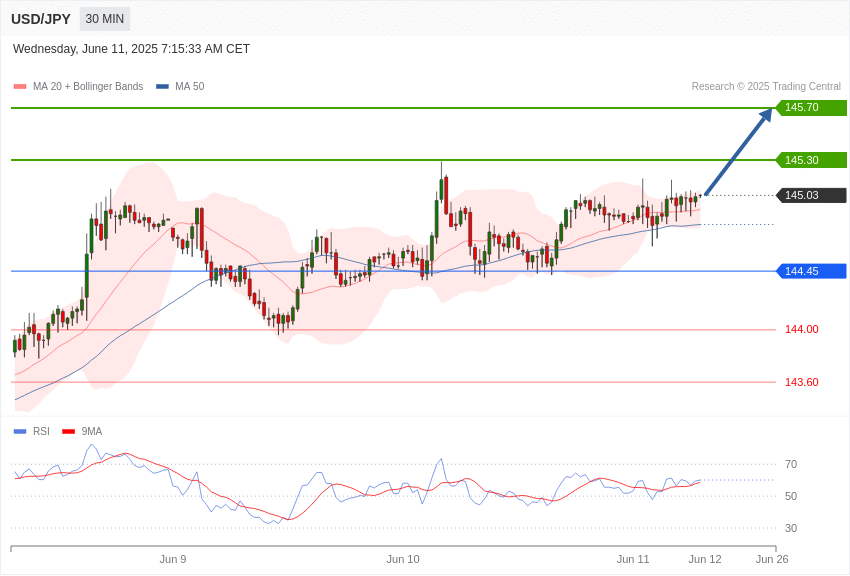The height and width of the screenshot is (576, 850).
Task: Click the MA 50 legend color swatch
Action: point(162,86)
